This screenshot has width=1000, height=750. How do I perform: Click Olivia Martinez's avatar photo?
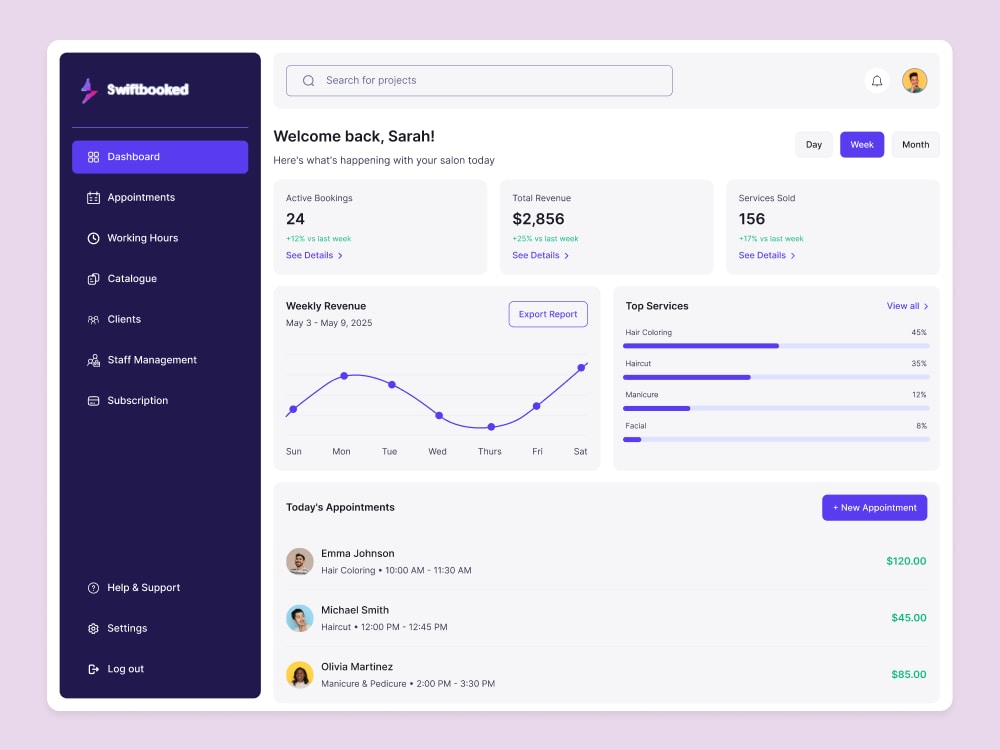pyautogui.click(x=300, y=675)
